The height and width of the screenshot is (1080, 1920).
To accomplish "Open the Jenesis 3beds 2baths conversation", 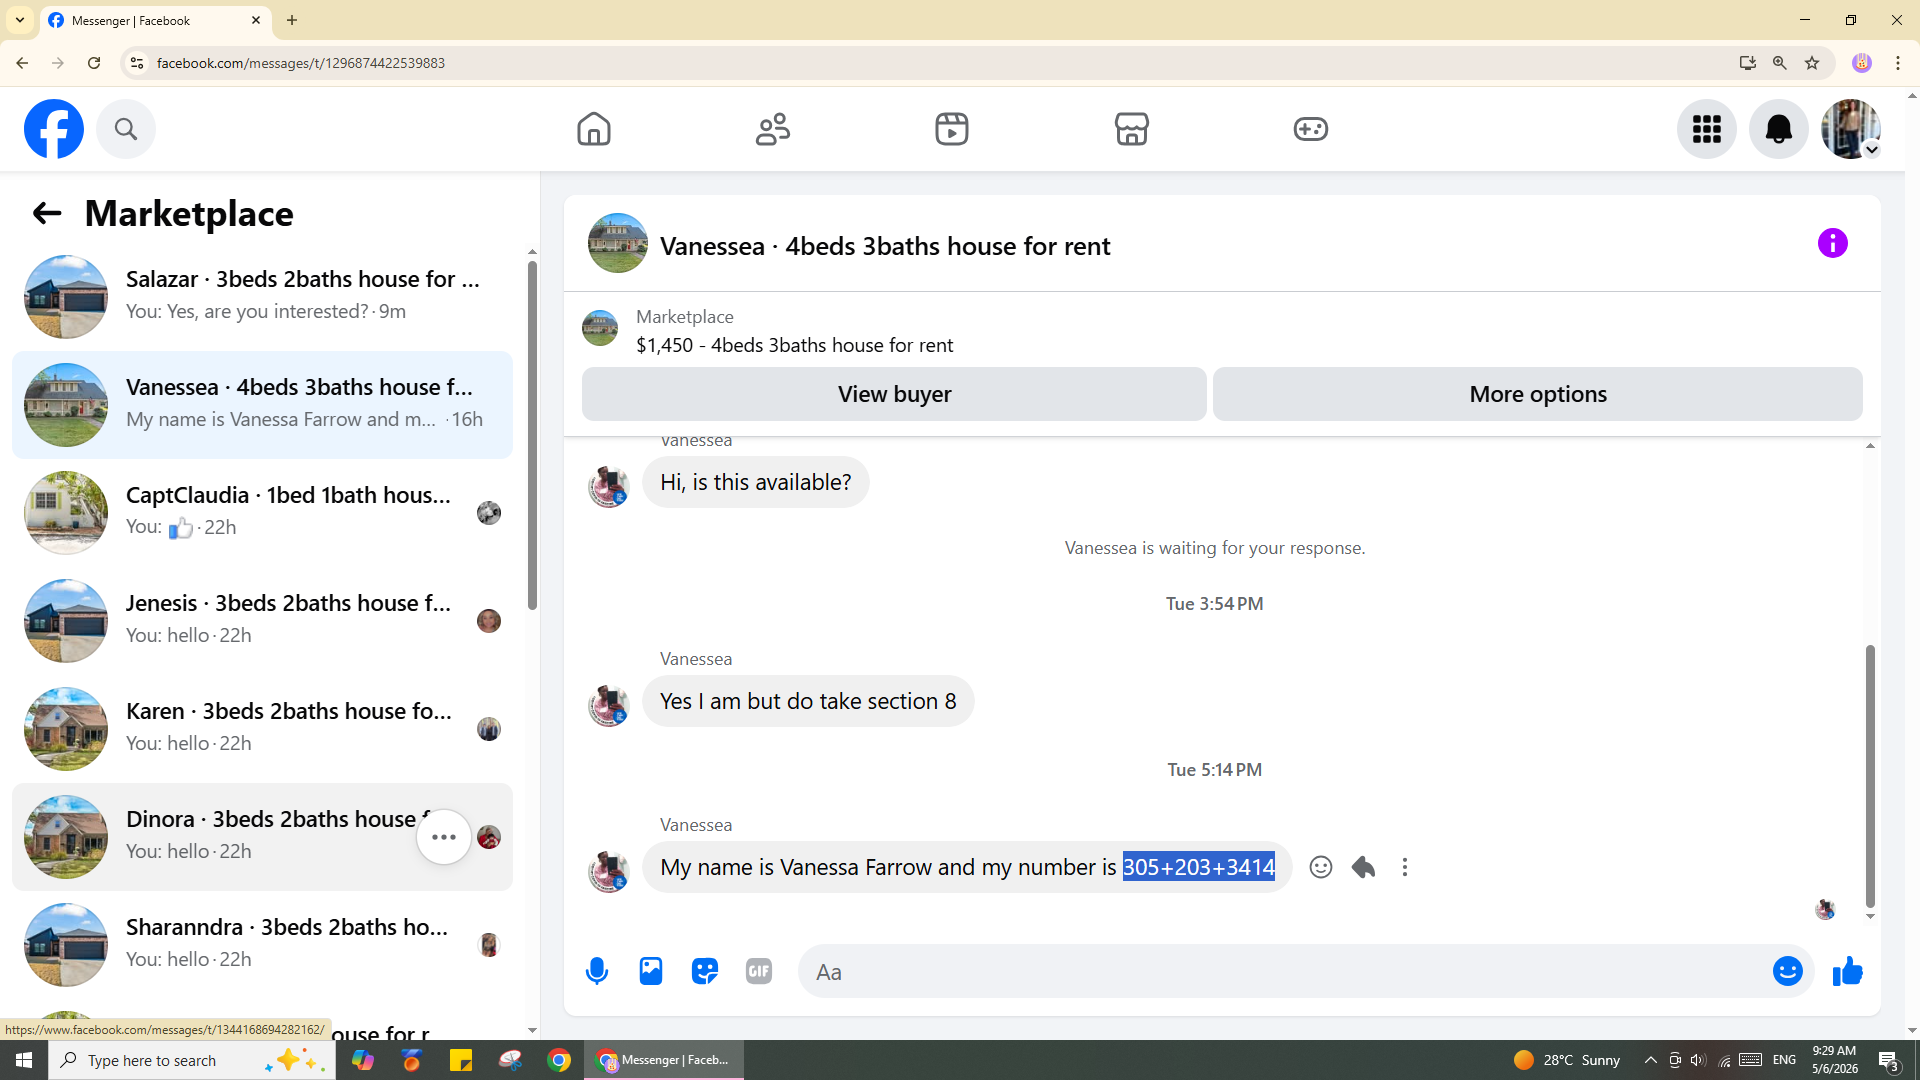I will [x=262, y=621].
